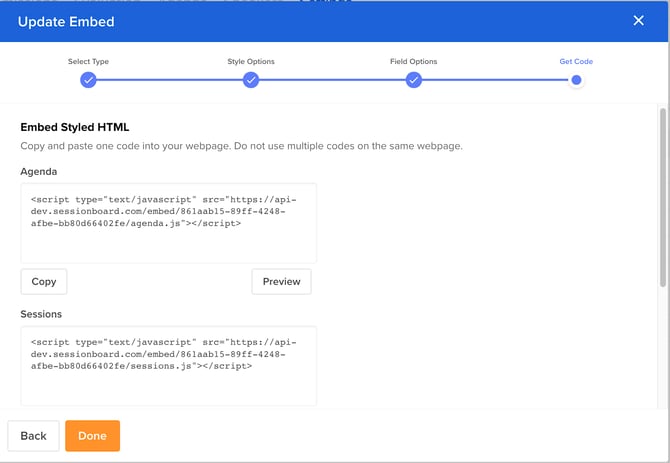
Task: Go back with the Back button
Action: [x=33, y=436]
